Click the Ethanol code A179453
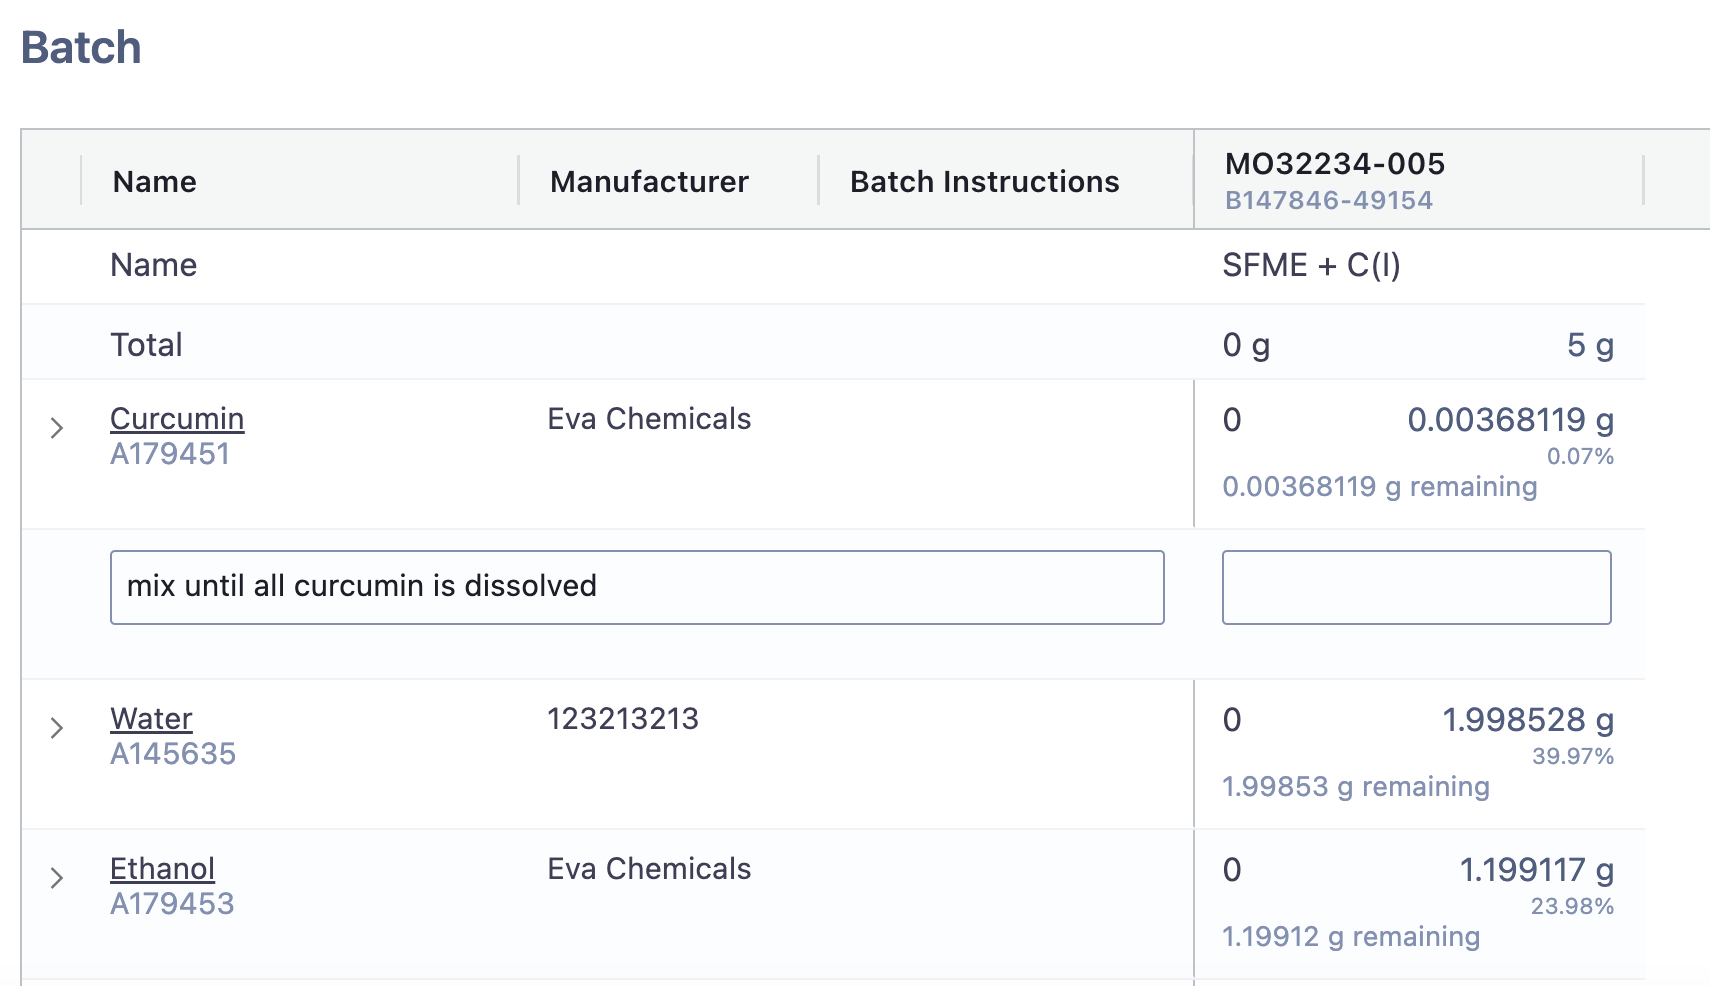Image resolution: width=1710 pixels, height=986 pixels. (x=172, y=904)
